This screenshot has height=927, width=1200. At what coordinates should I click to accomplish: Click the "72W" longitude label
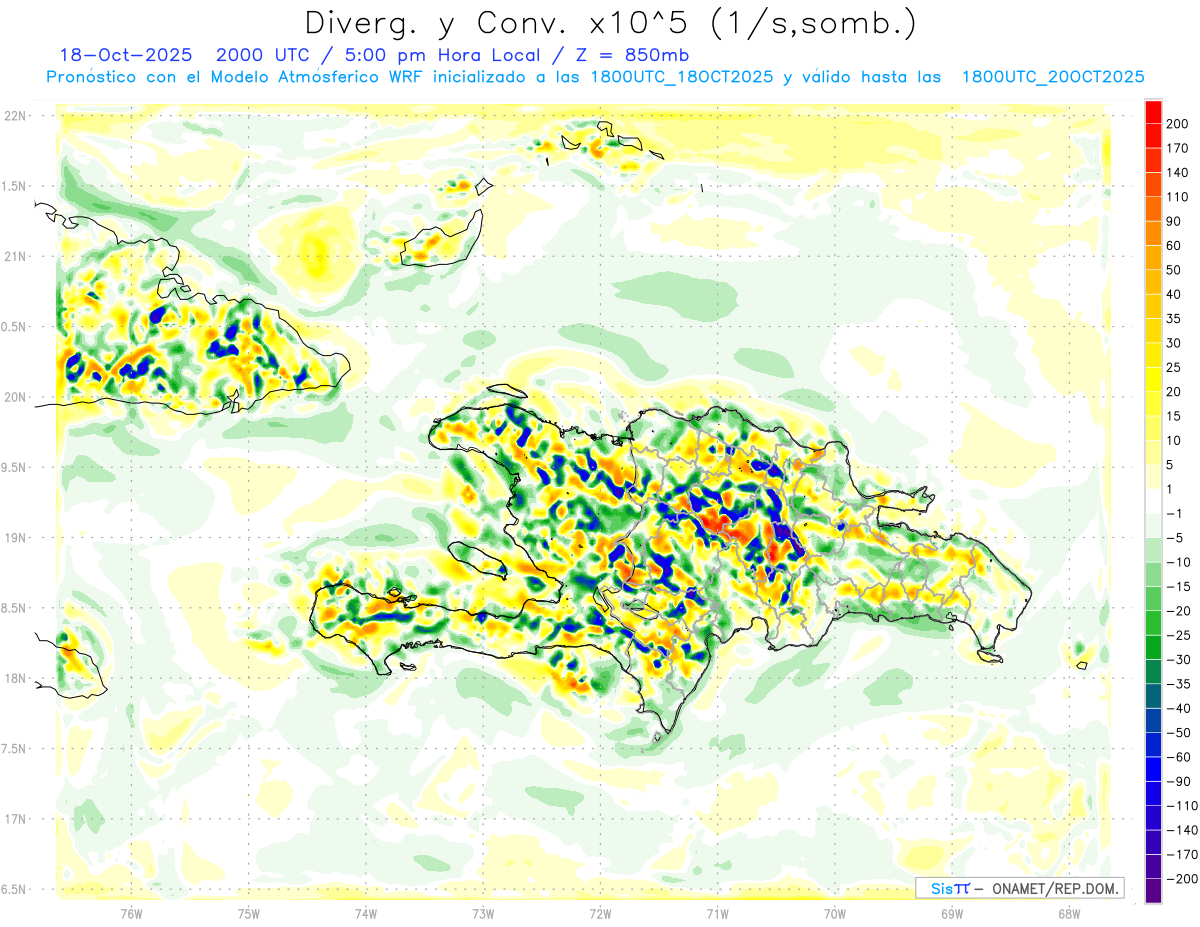pyautogui.click(x=600, y=914)
